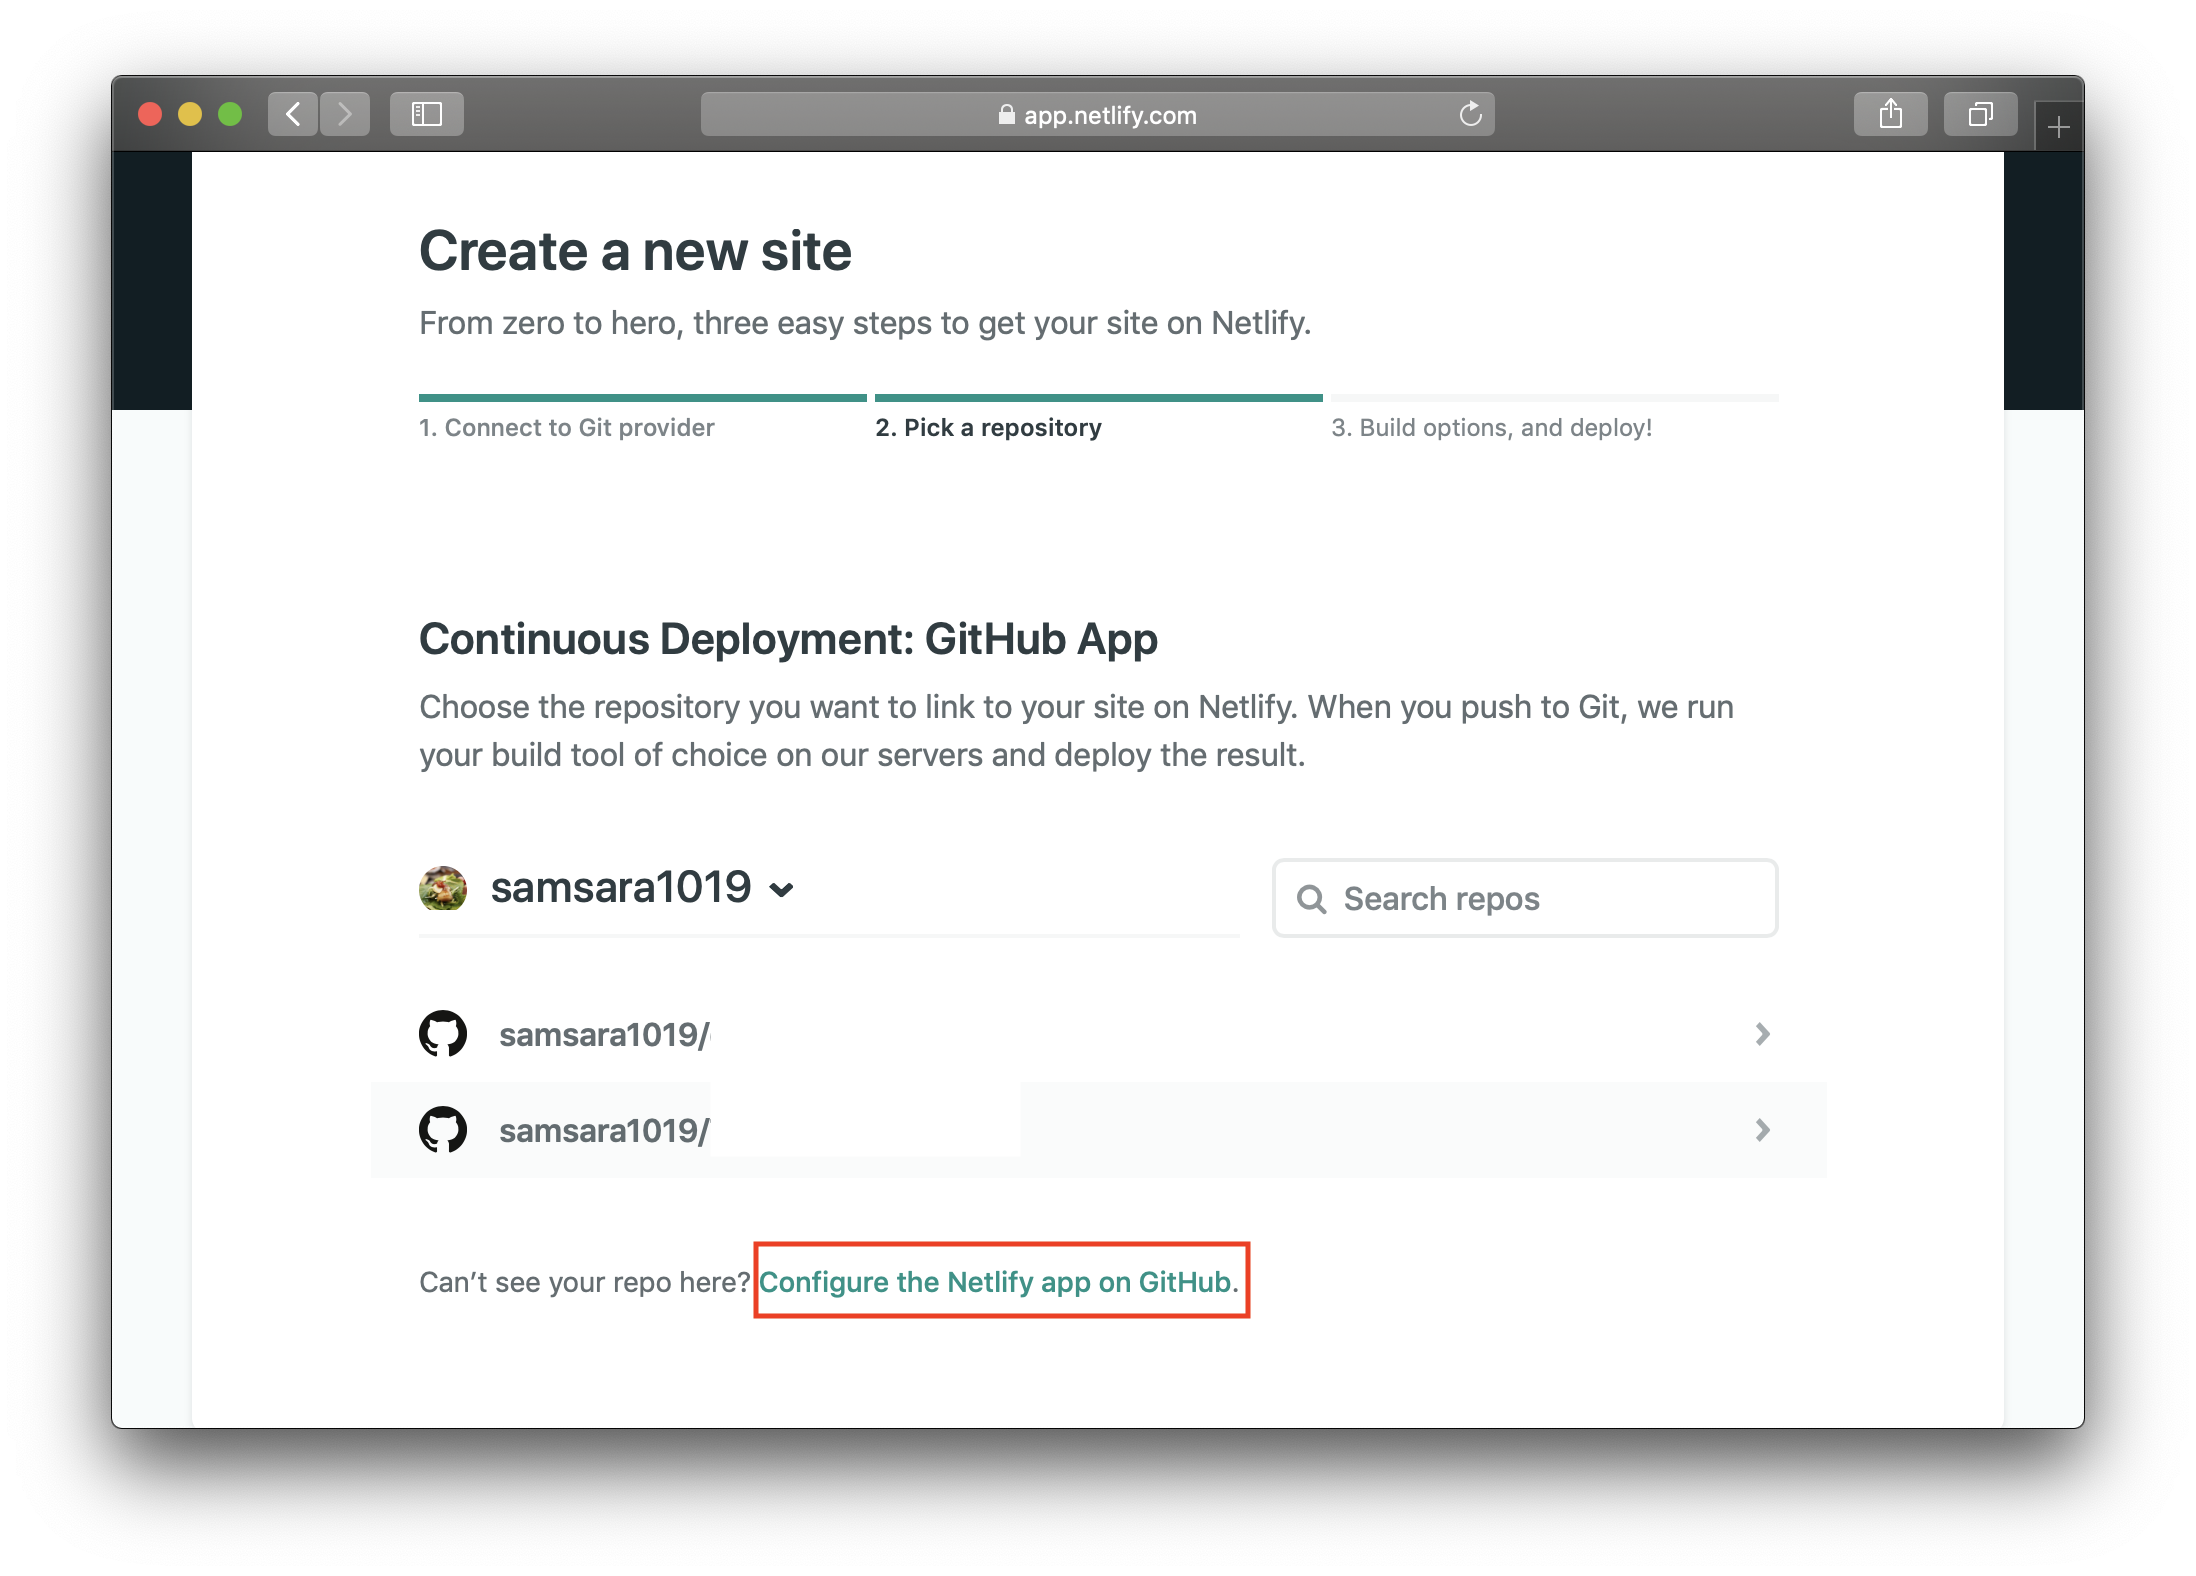Select the Pick a repository step
Viewport: 2196px width, 1576px height.
988,428
